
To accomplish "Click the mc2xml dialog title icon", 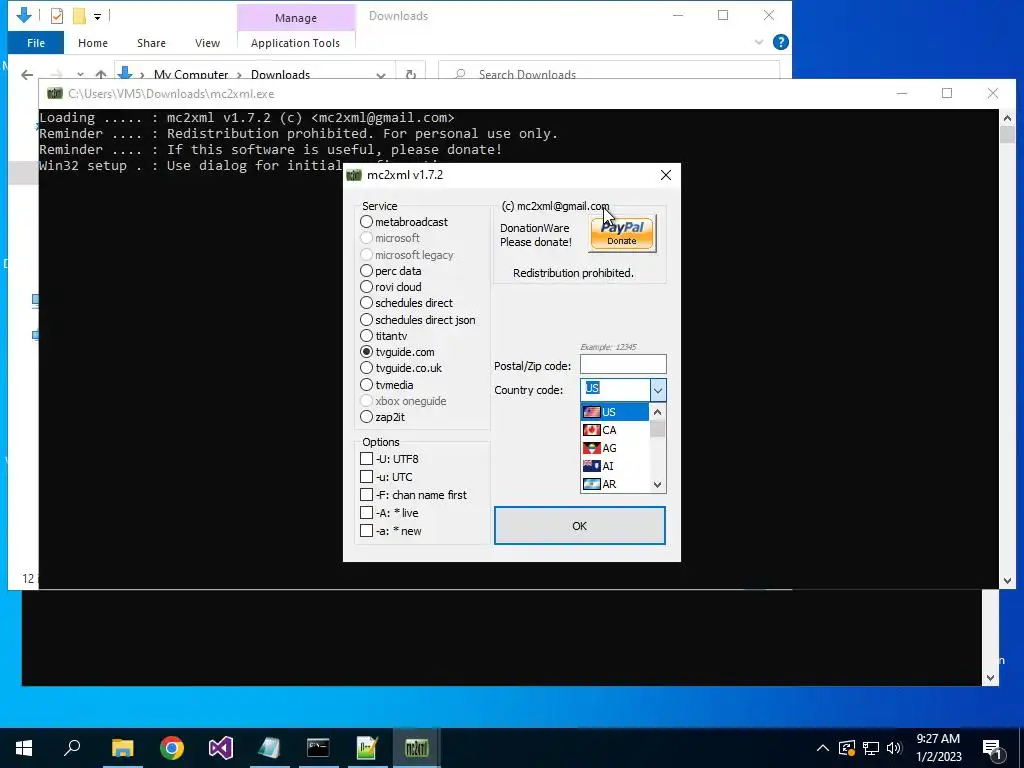I will pos(354,175).
